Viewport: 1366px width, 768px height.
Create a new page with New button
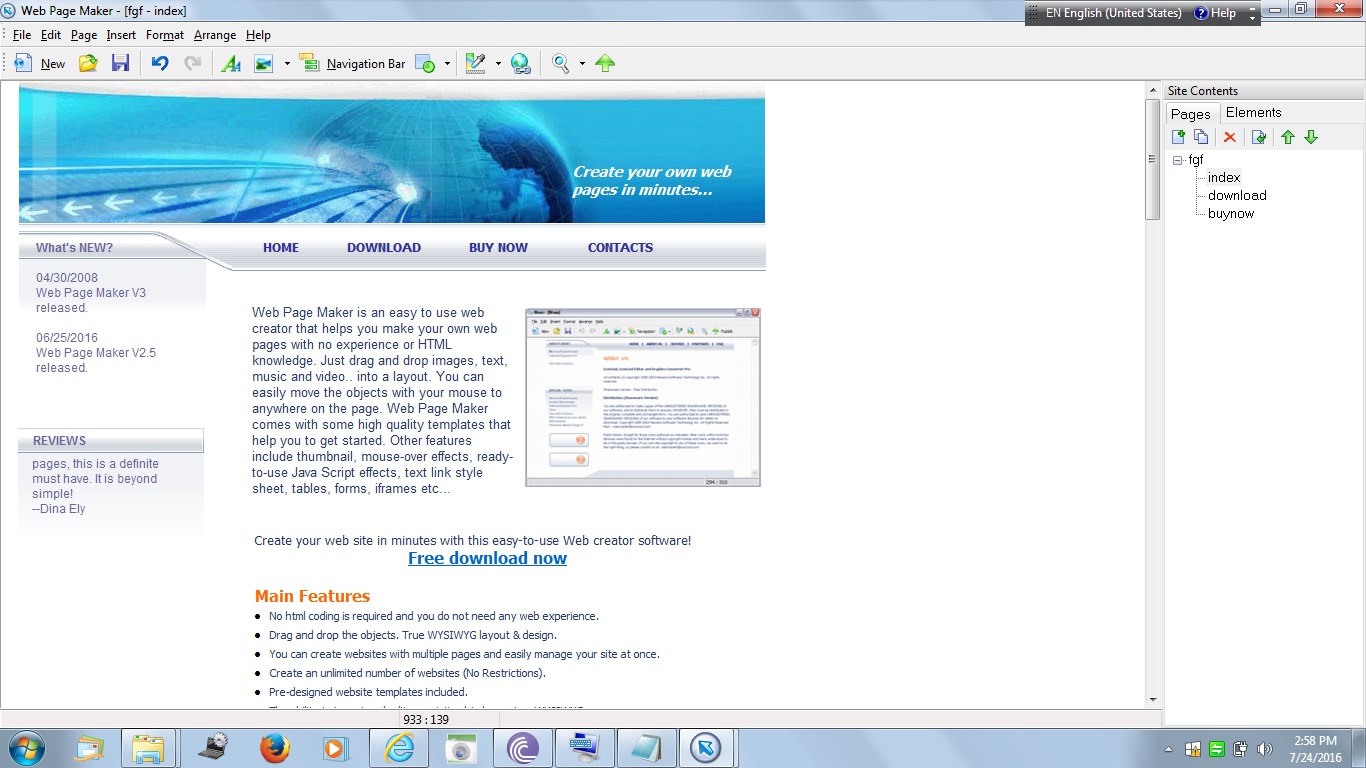[40, 63]
